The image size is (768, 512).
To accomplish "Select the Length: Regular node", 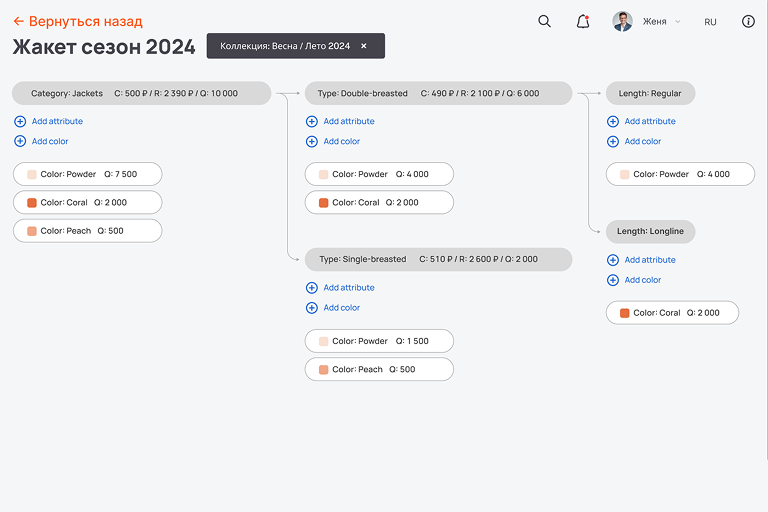I will (650, 93).
